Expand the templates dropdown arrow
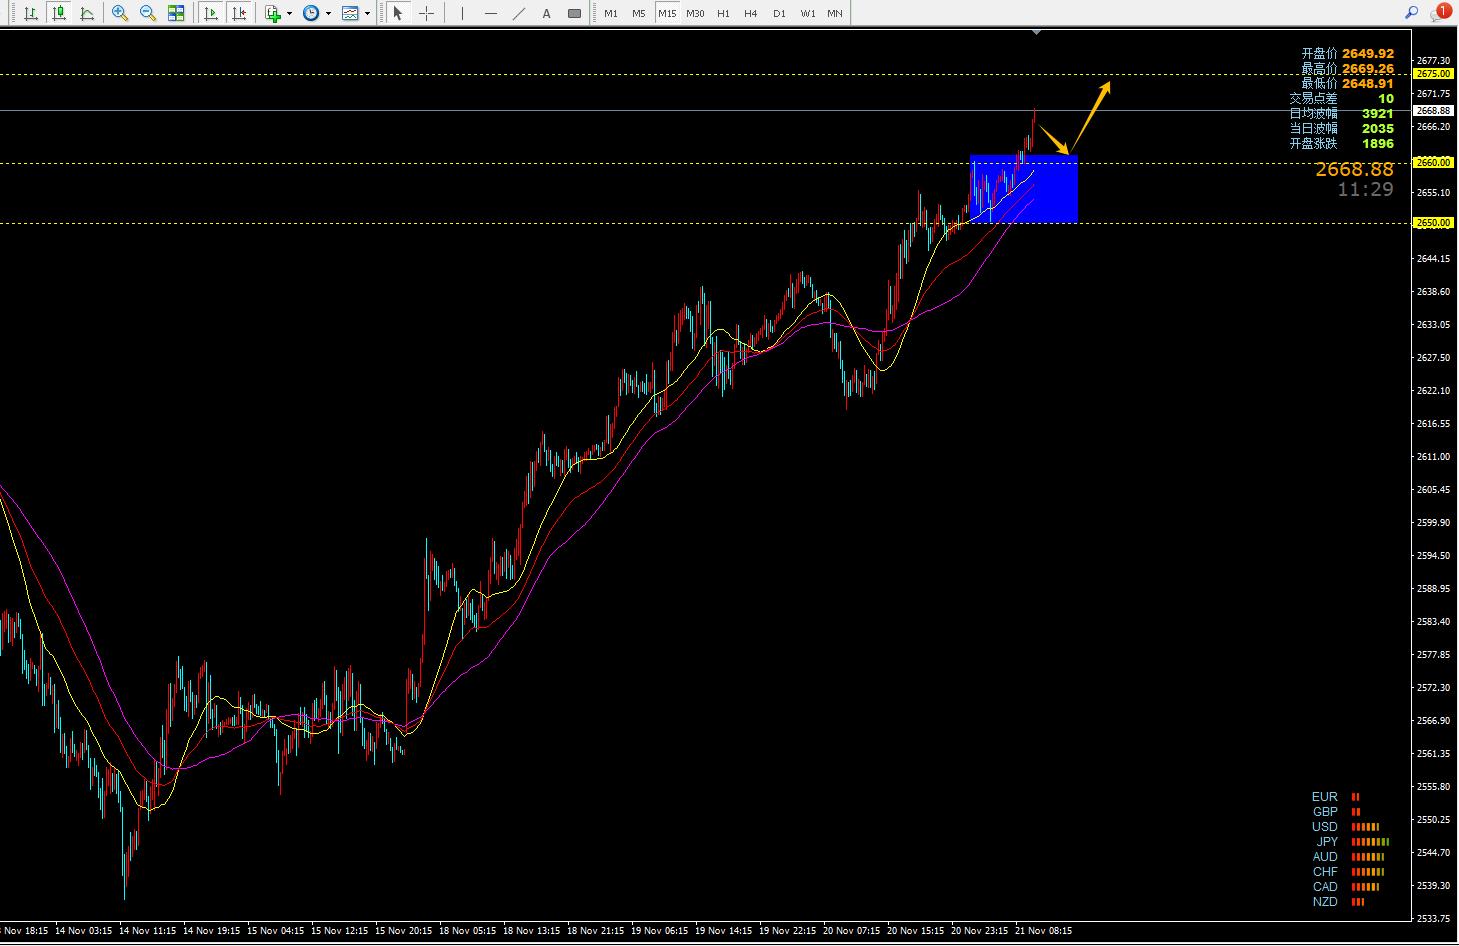Viewport: 1459px width, 946px height. coord(367,13)
